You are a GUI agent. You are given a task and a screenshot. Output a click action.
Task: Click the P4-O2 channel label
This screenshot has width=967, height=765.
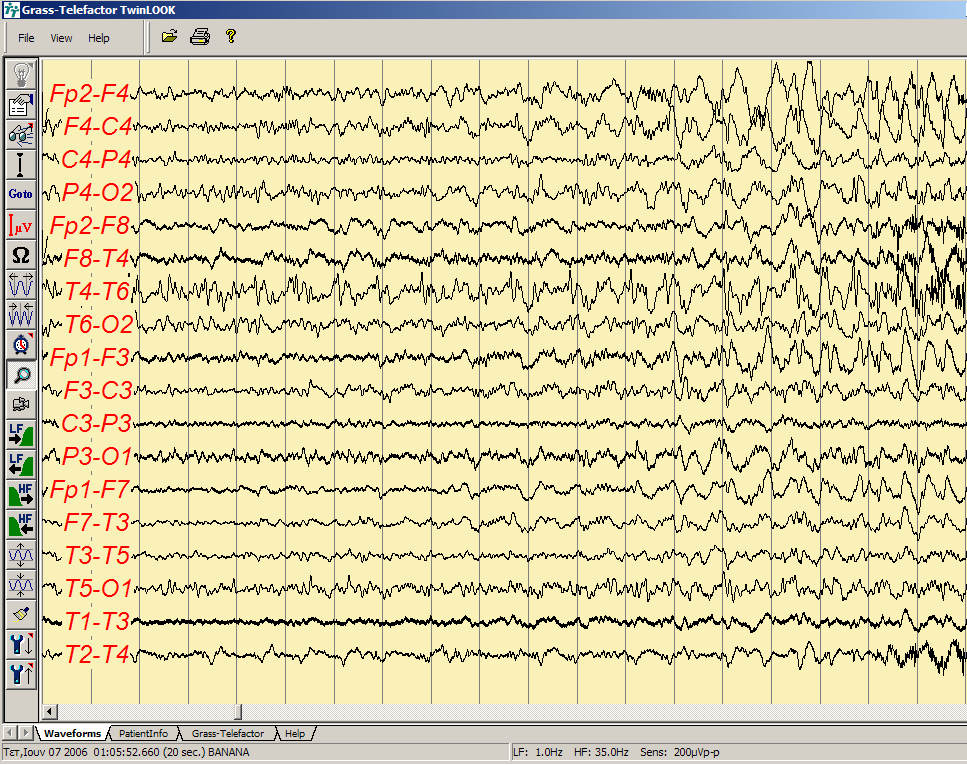pyautogui.click(x=97, y=192)
